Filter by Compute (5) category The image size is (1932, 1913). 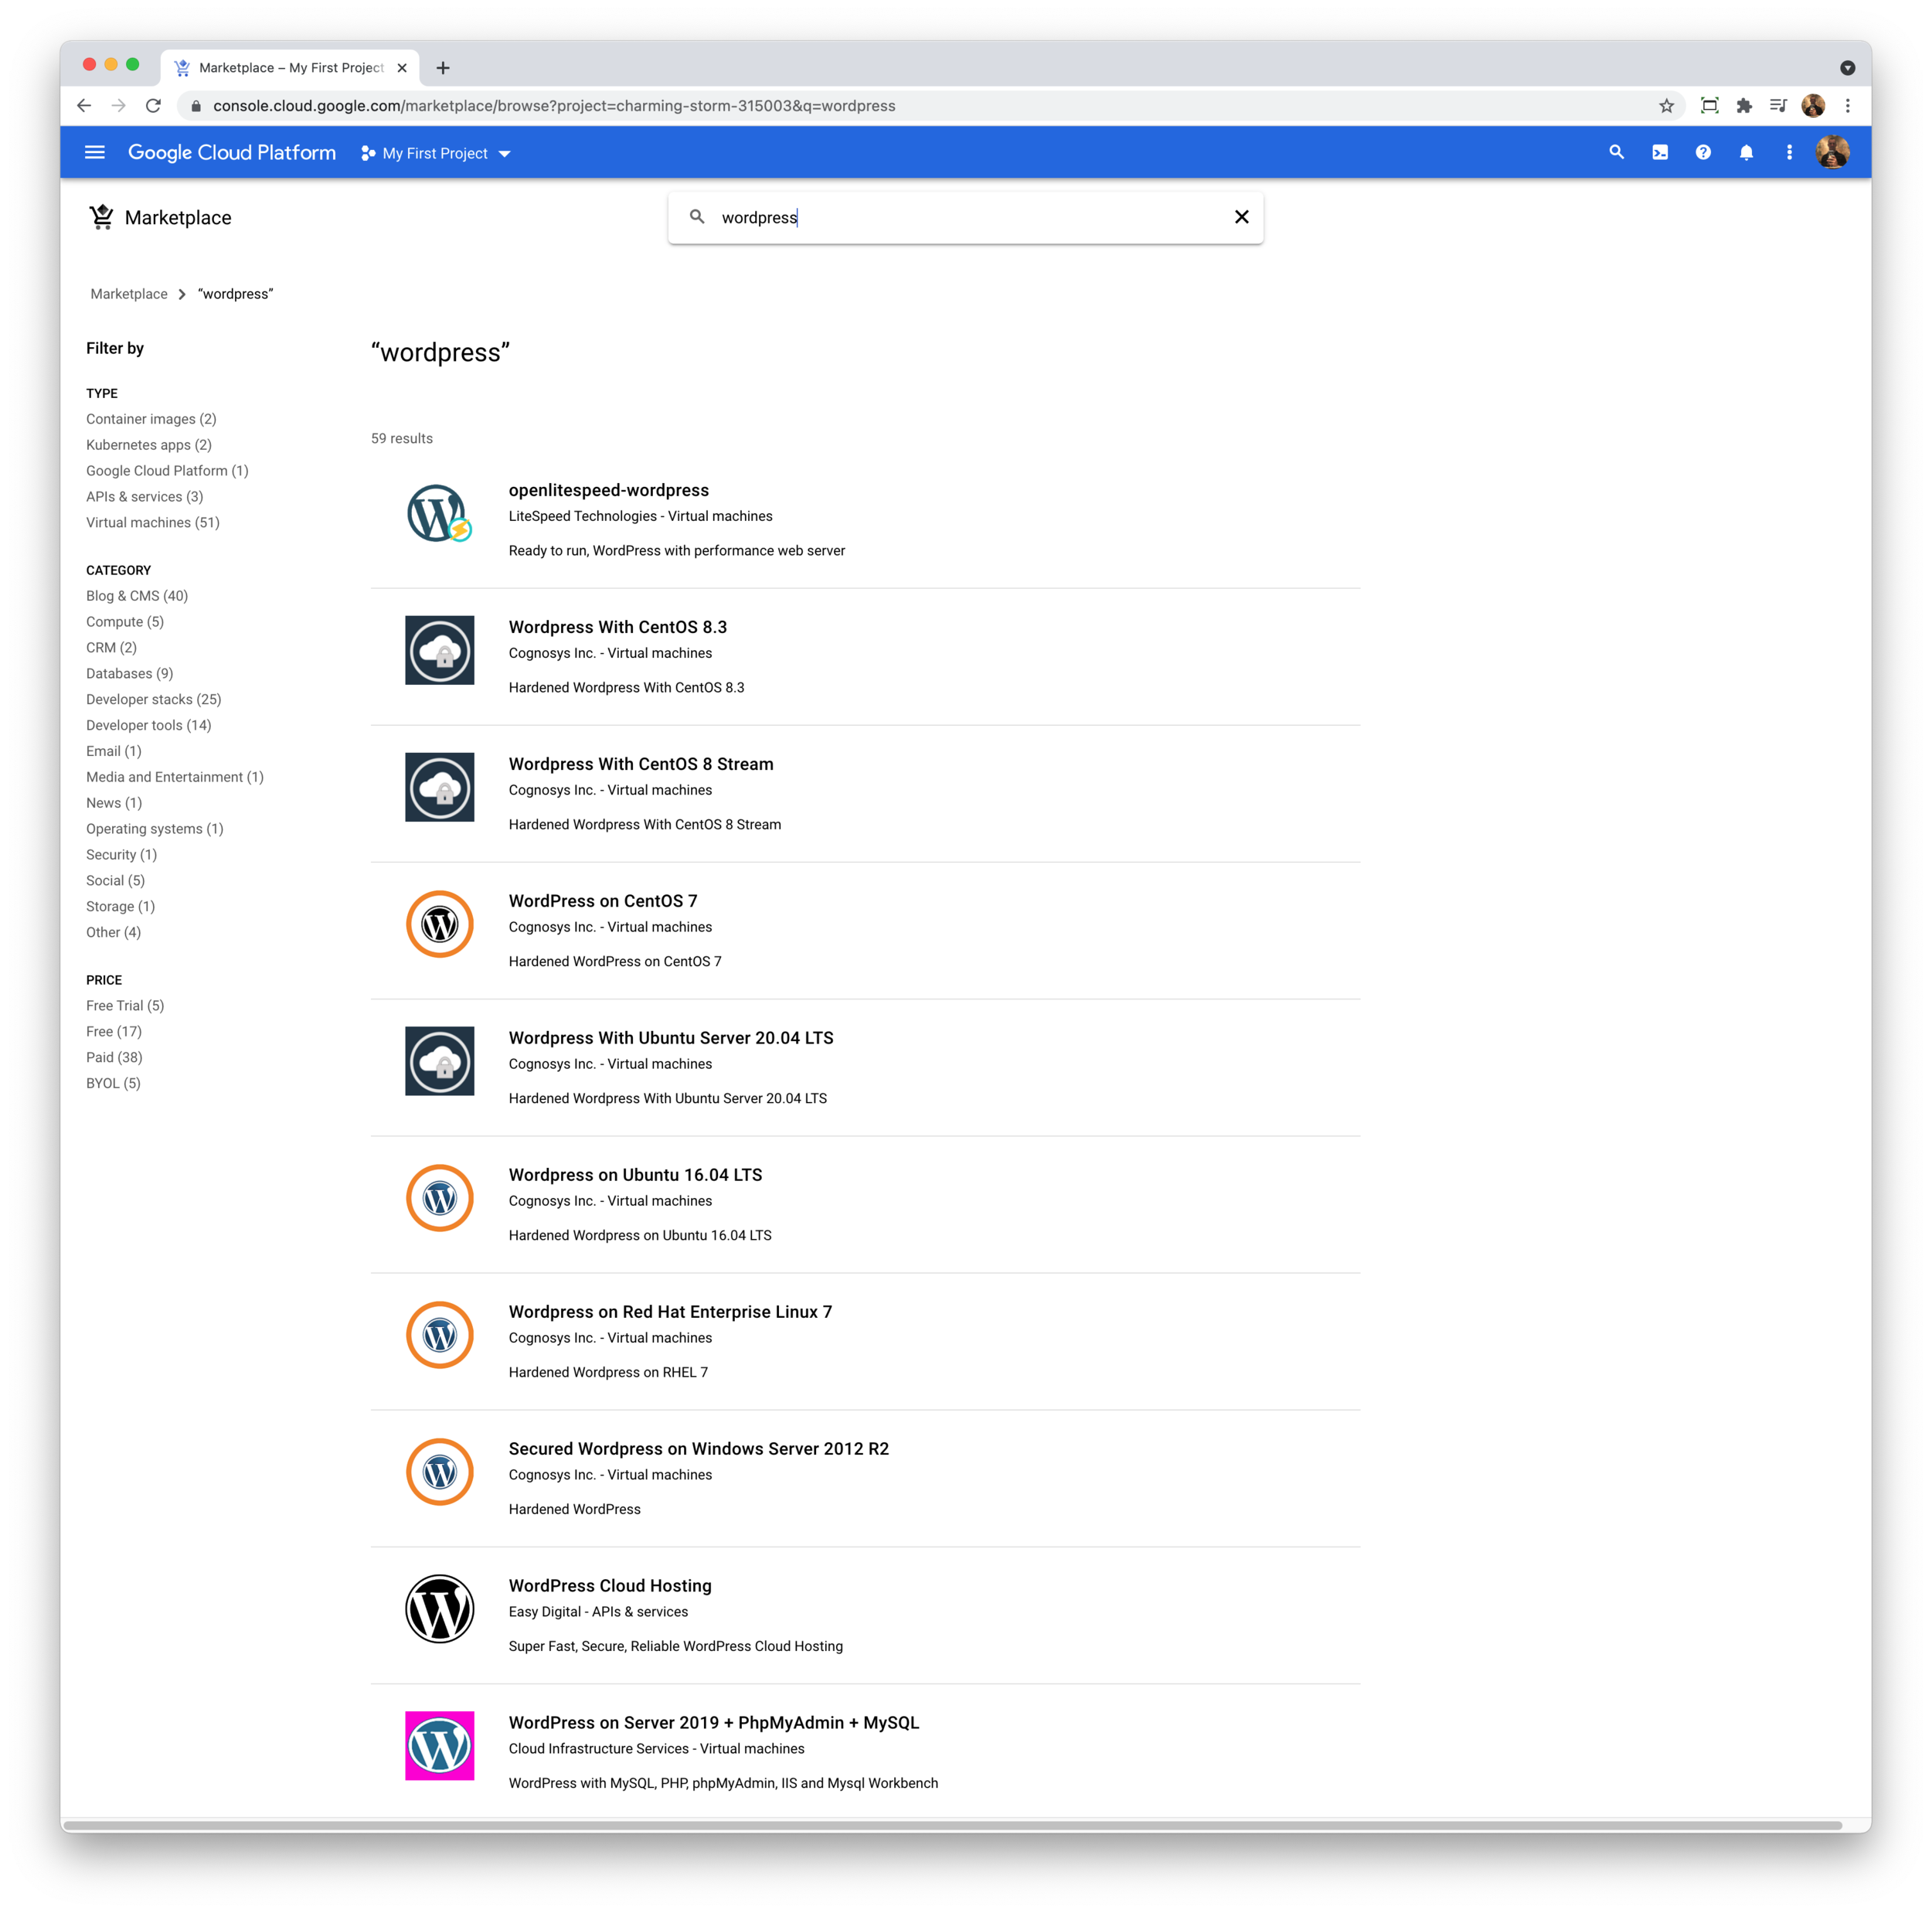pos(125,622)
